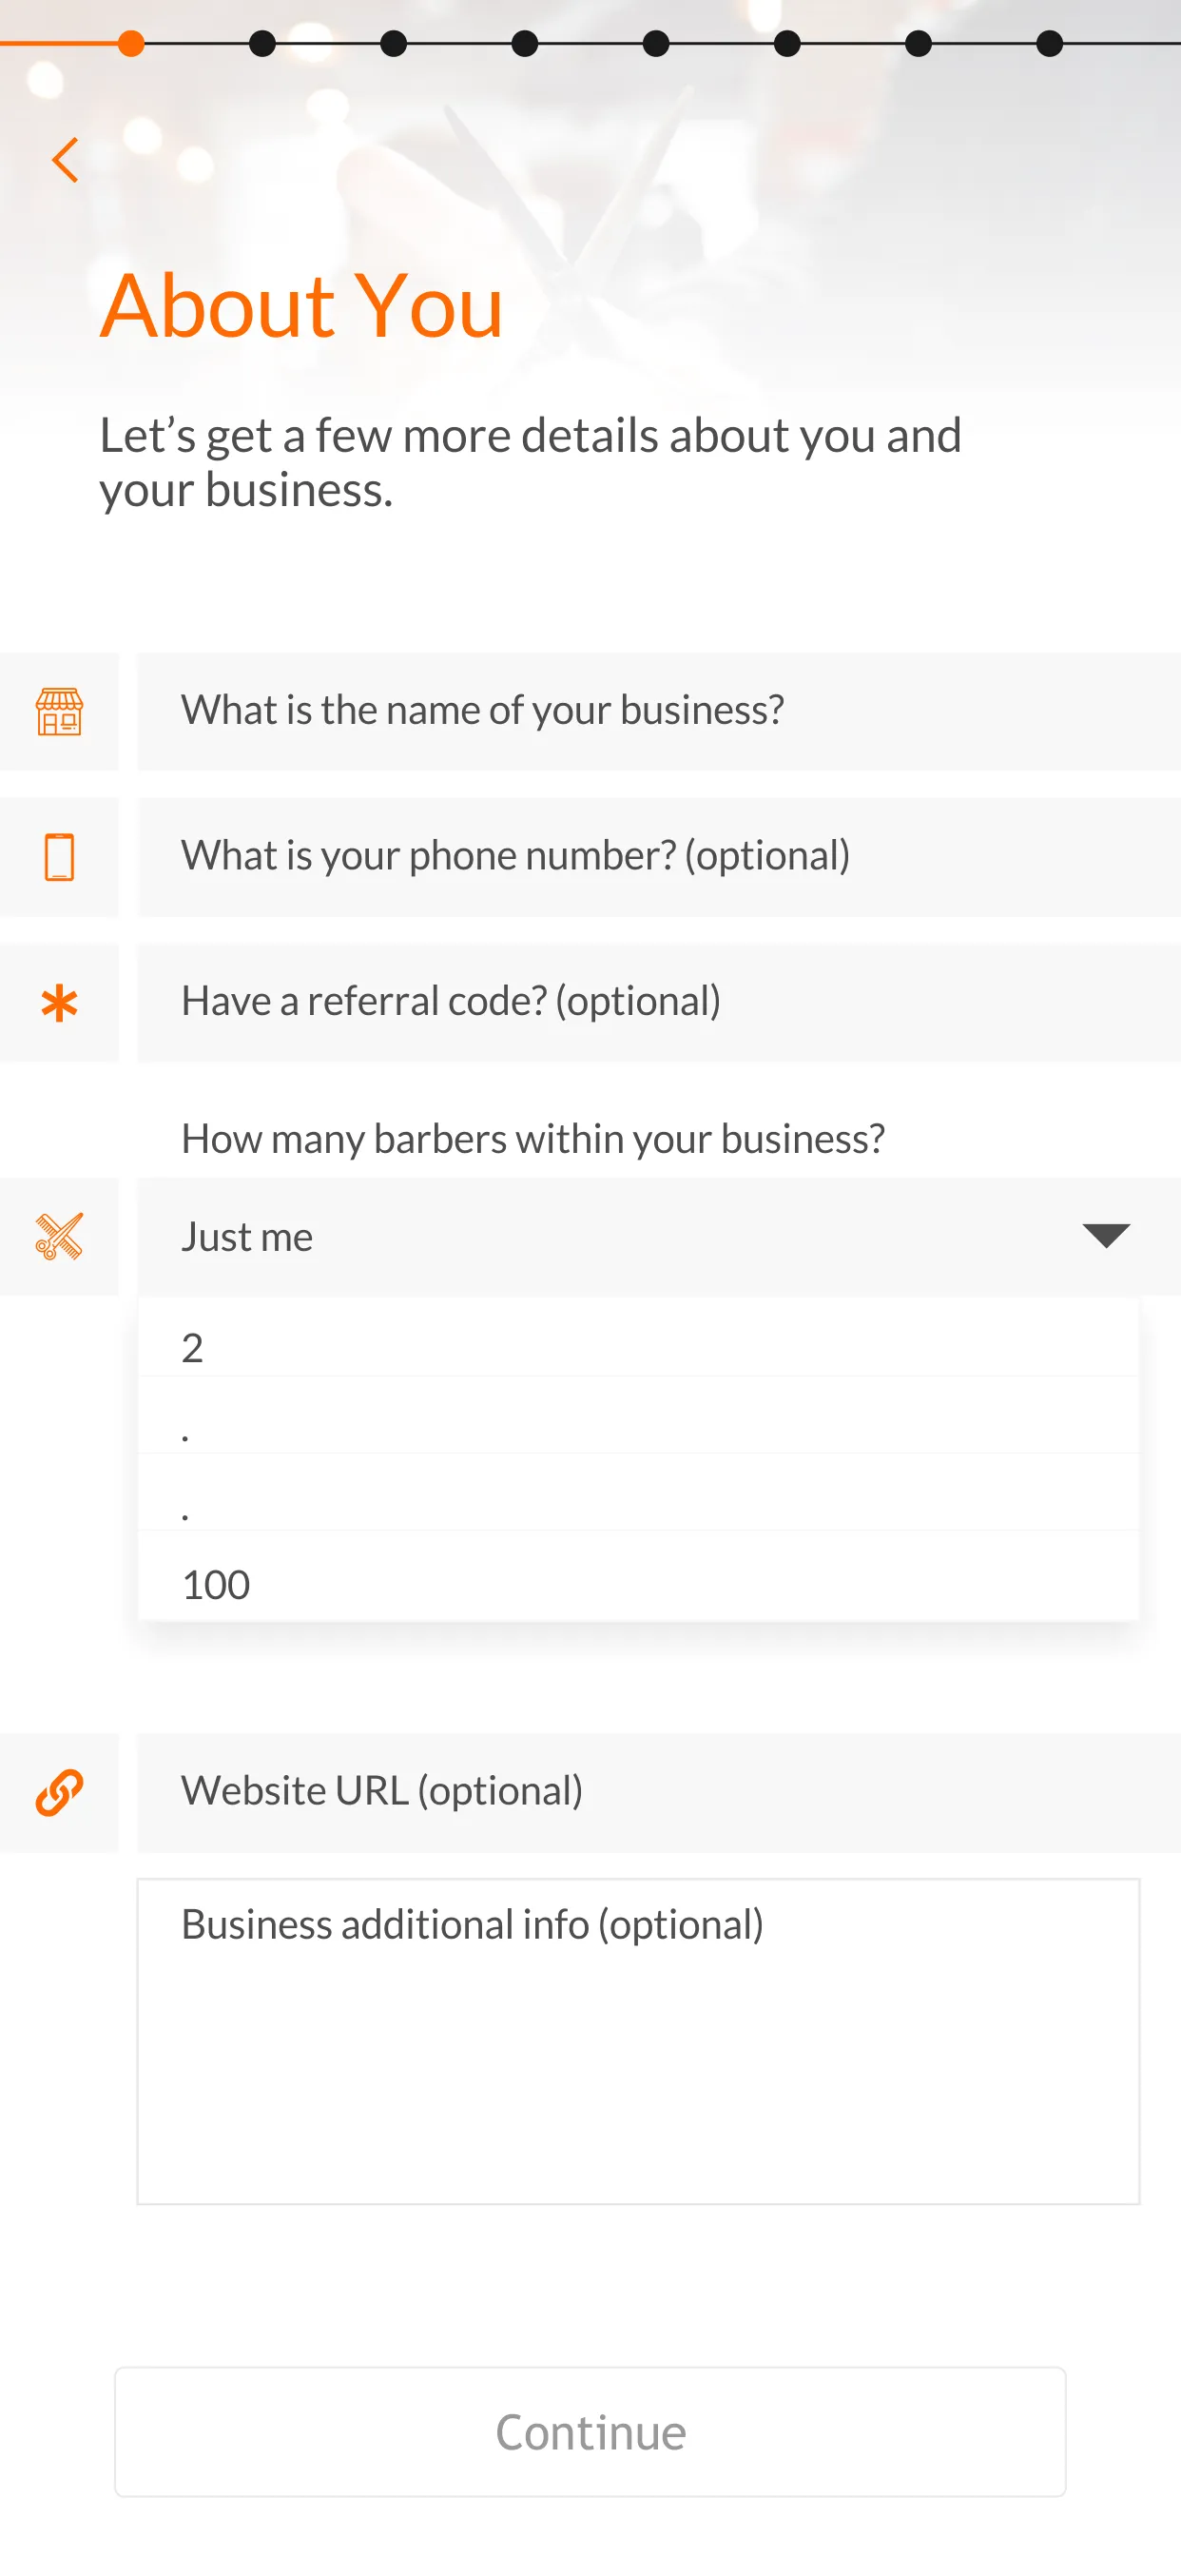This screenshot has height=2576, width=1181.
Task: Focus the Website URL field
Action: click(x=659, y=1792)
